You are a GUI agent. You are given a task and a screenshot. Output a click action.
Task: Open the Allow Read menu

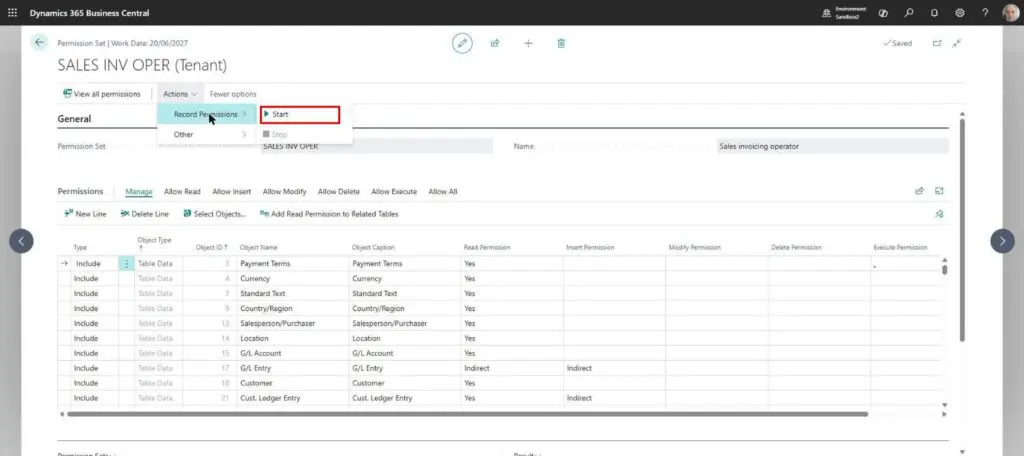click(x=182, y=191)
